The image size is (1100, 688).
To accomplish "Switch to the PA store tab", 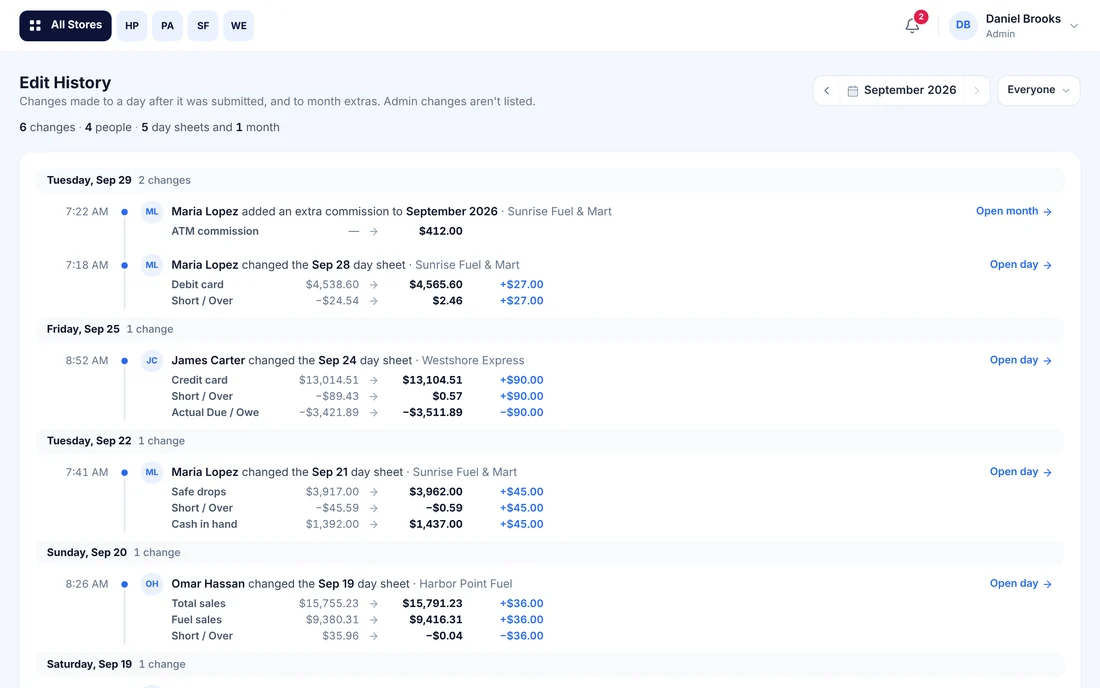I will [x=167, y=25].
